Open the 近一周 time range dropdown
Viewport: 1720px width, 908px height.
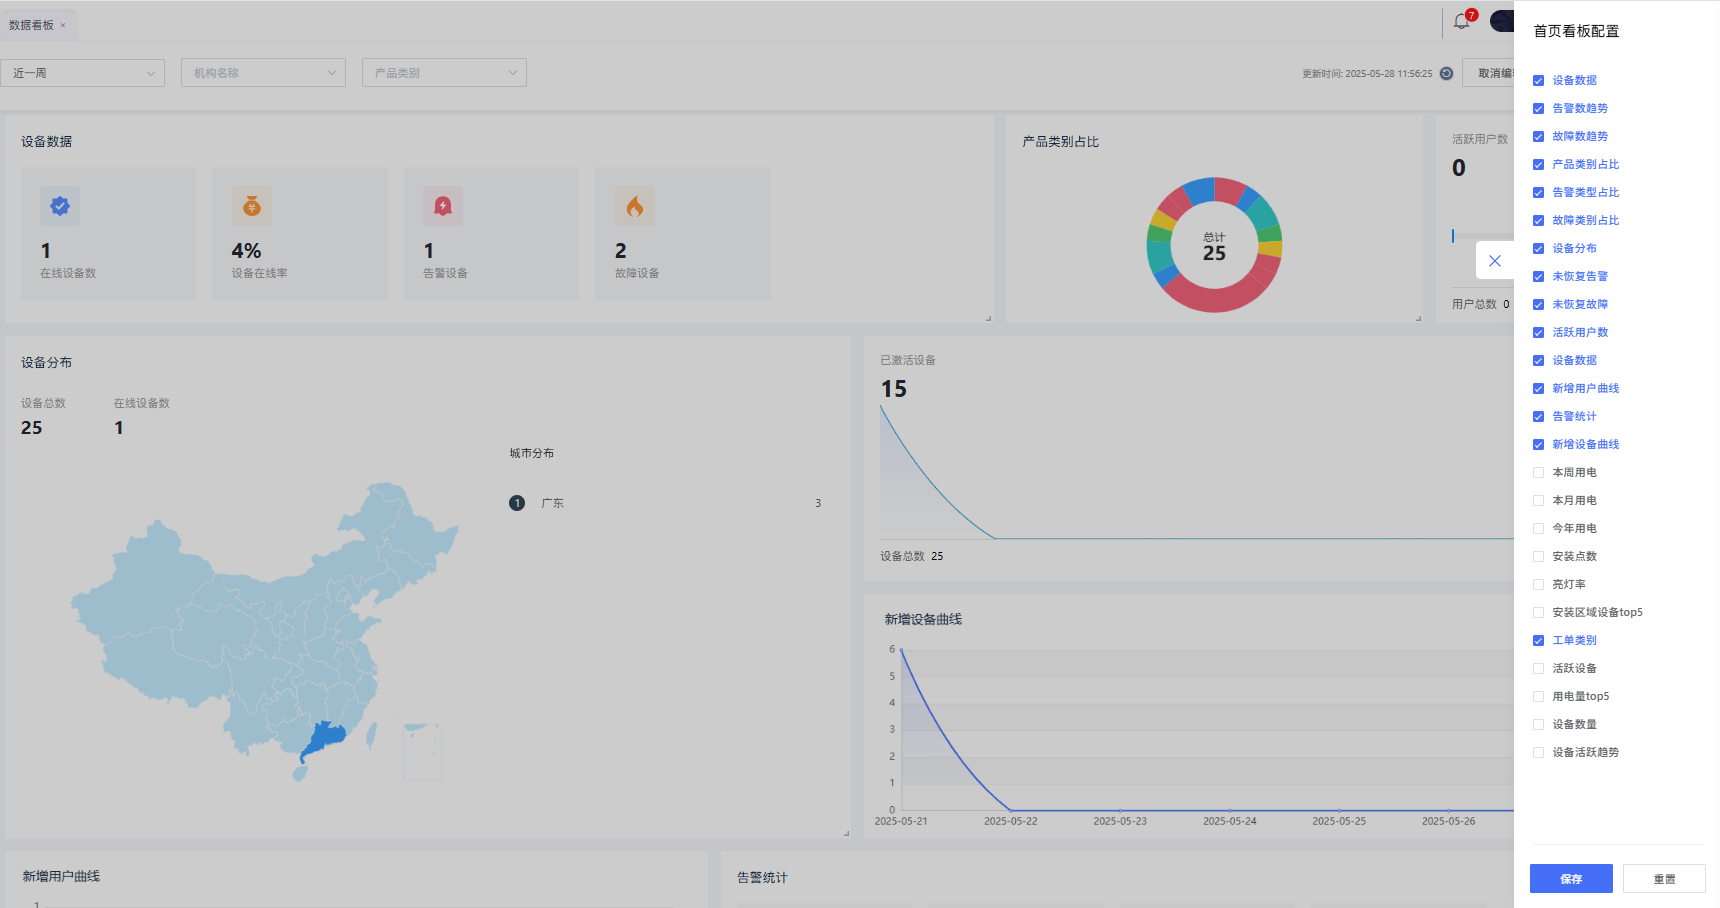tap(83, 73)
